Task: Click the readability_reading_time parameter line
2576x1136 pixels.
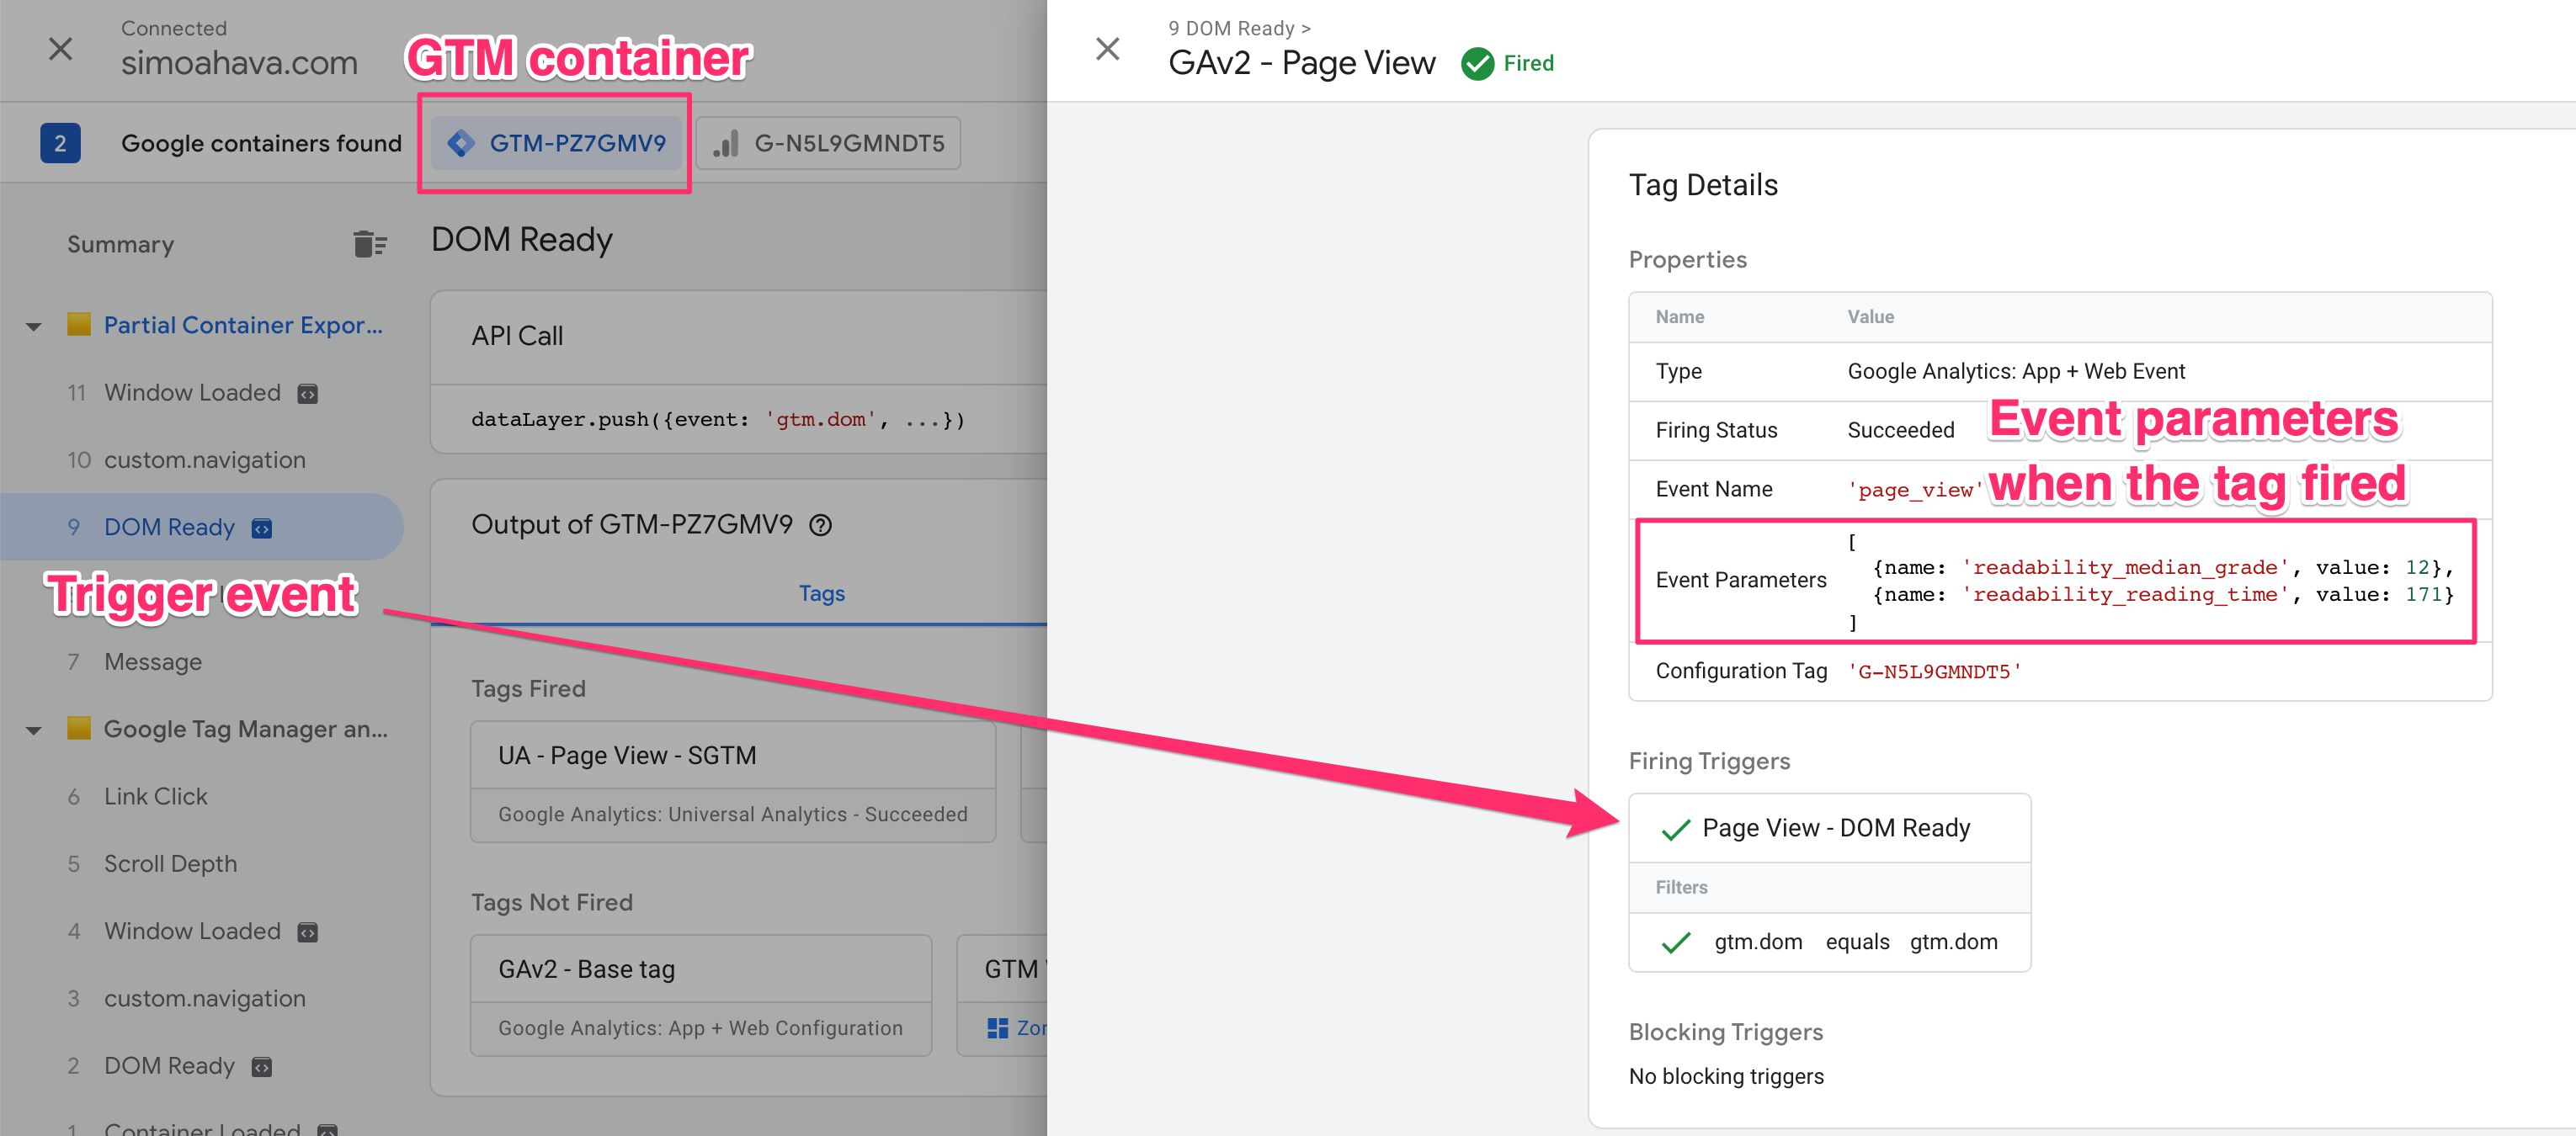Action: (2163, 594)
